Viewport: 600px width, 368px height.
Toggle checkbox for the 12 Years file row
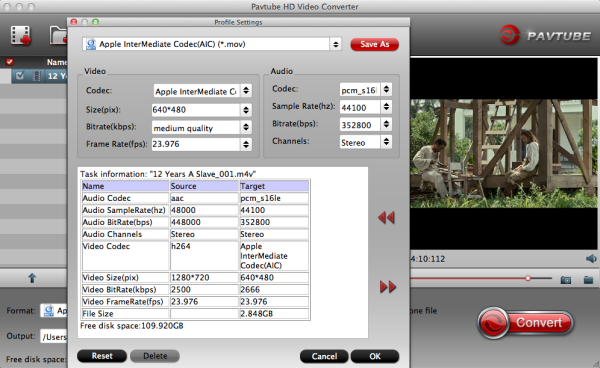(x=20, y=76)
